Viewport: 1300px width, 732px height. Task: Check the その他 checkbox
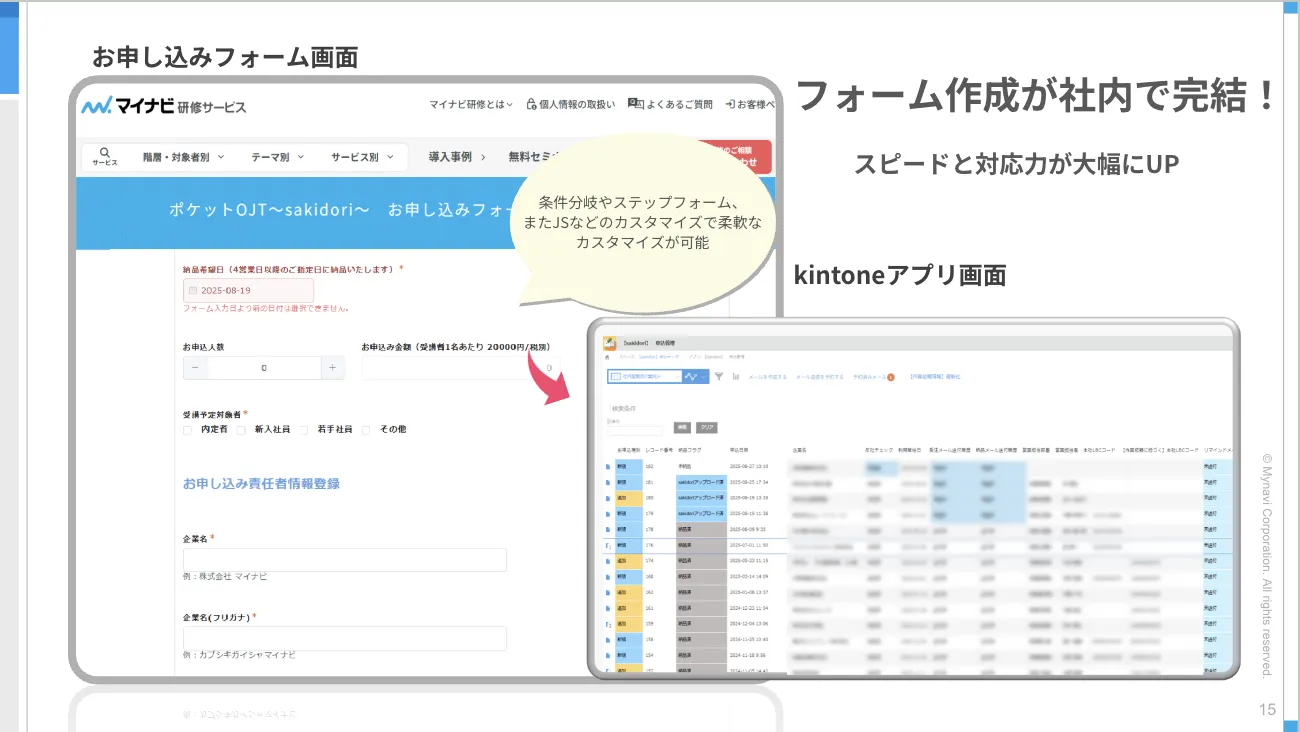(368, 430)
